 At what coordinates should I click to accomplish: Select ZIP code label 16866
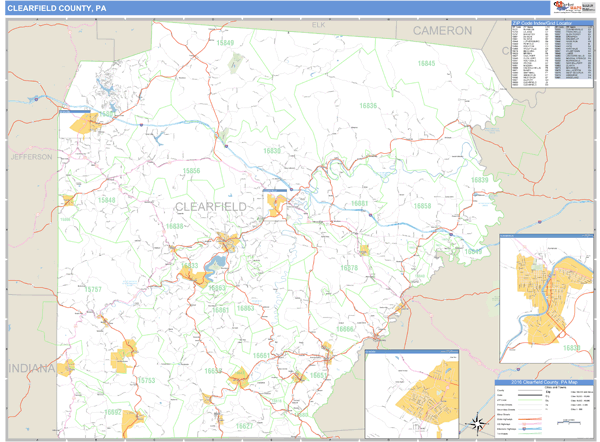coord(345,329)
